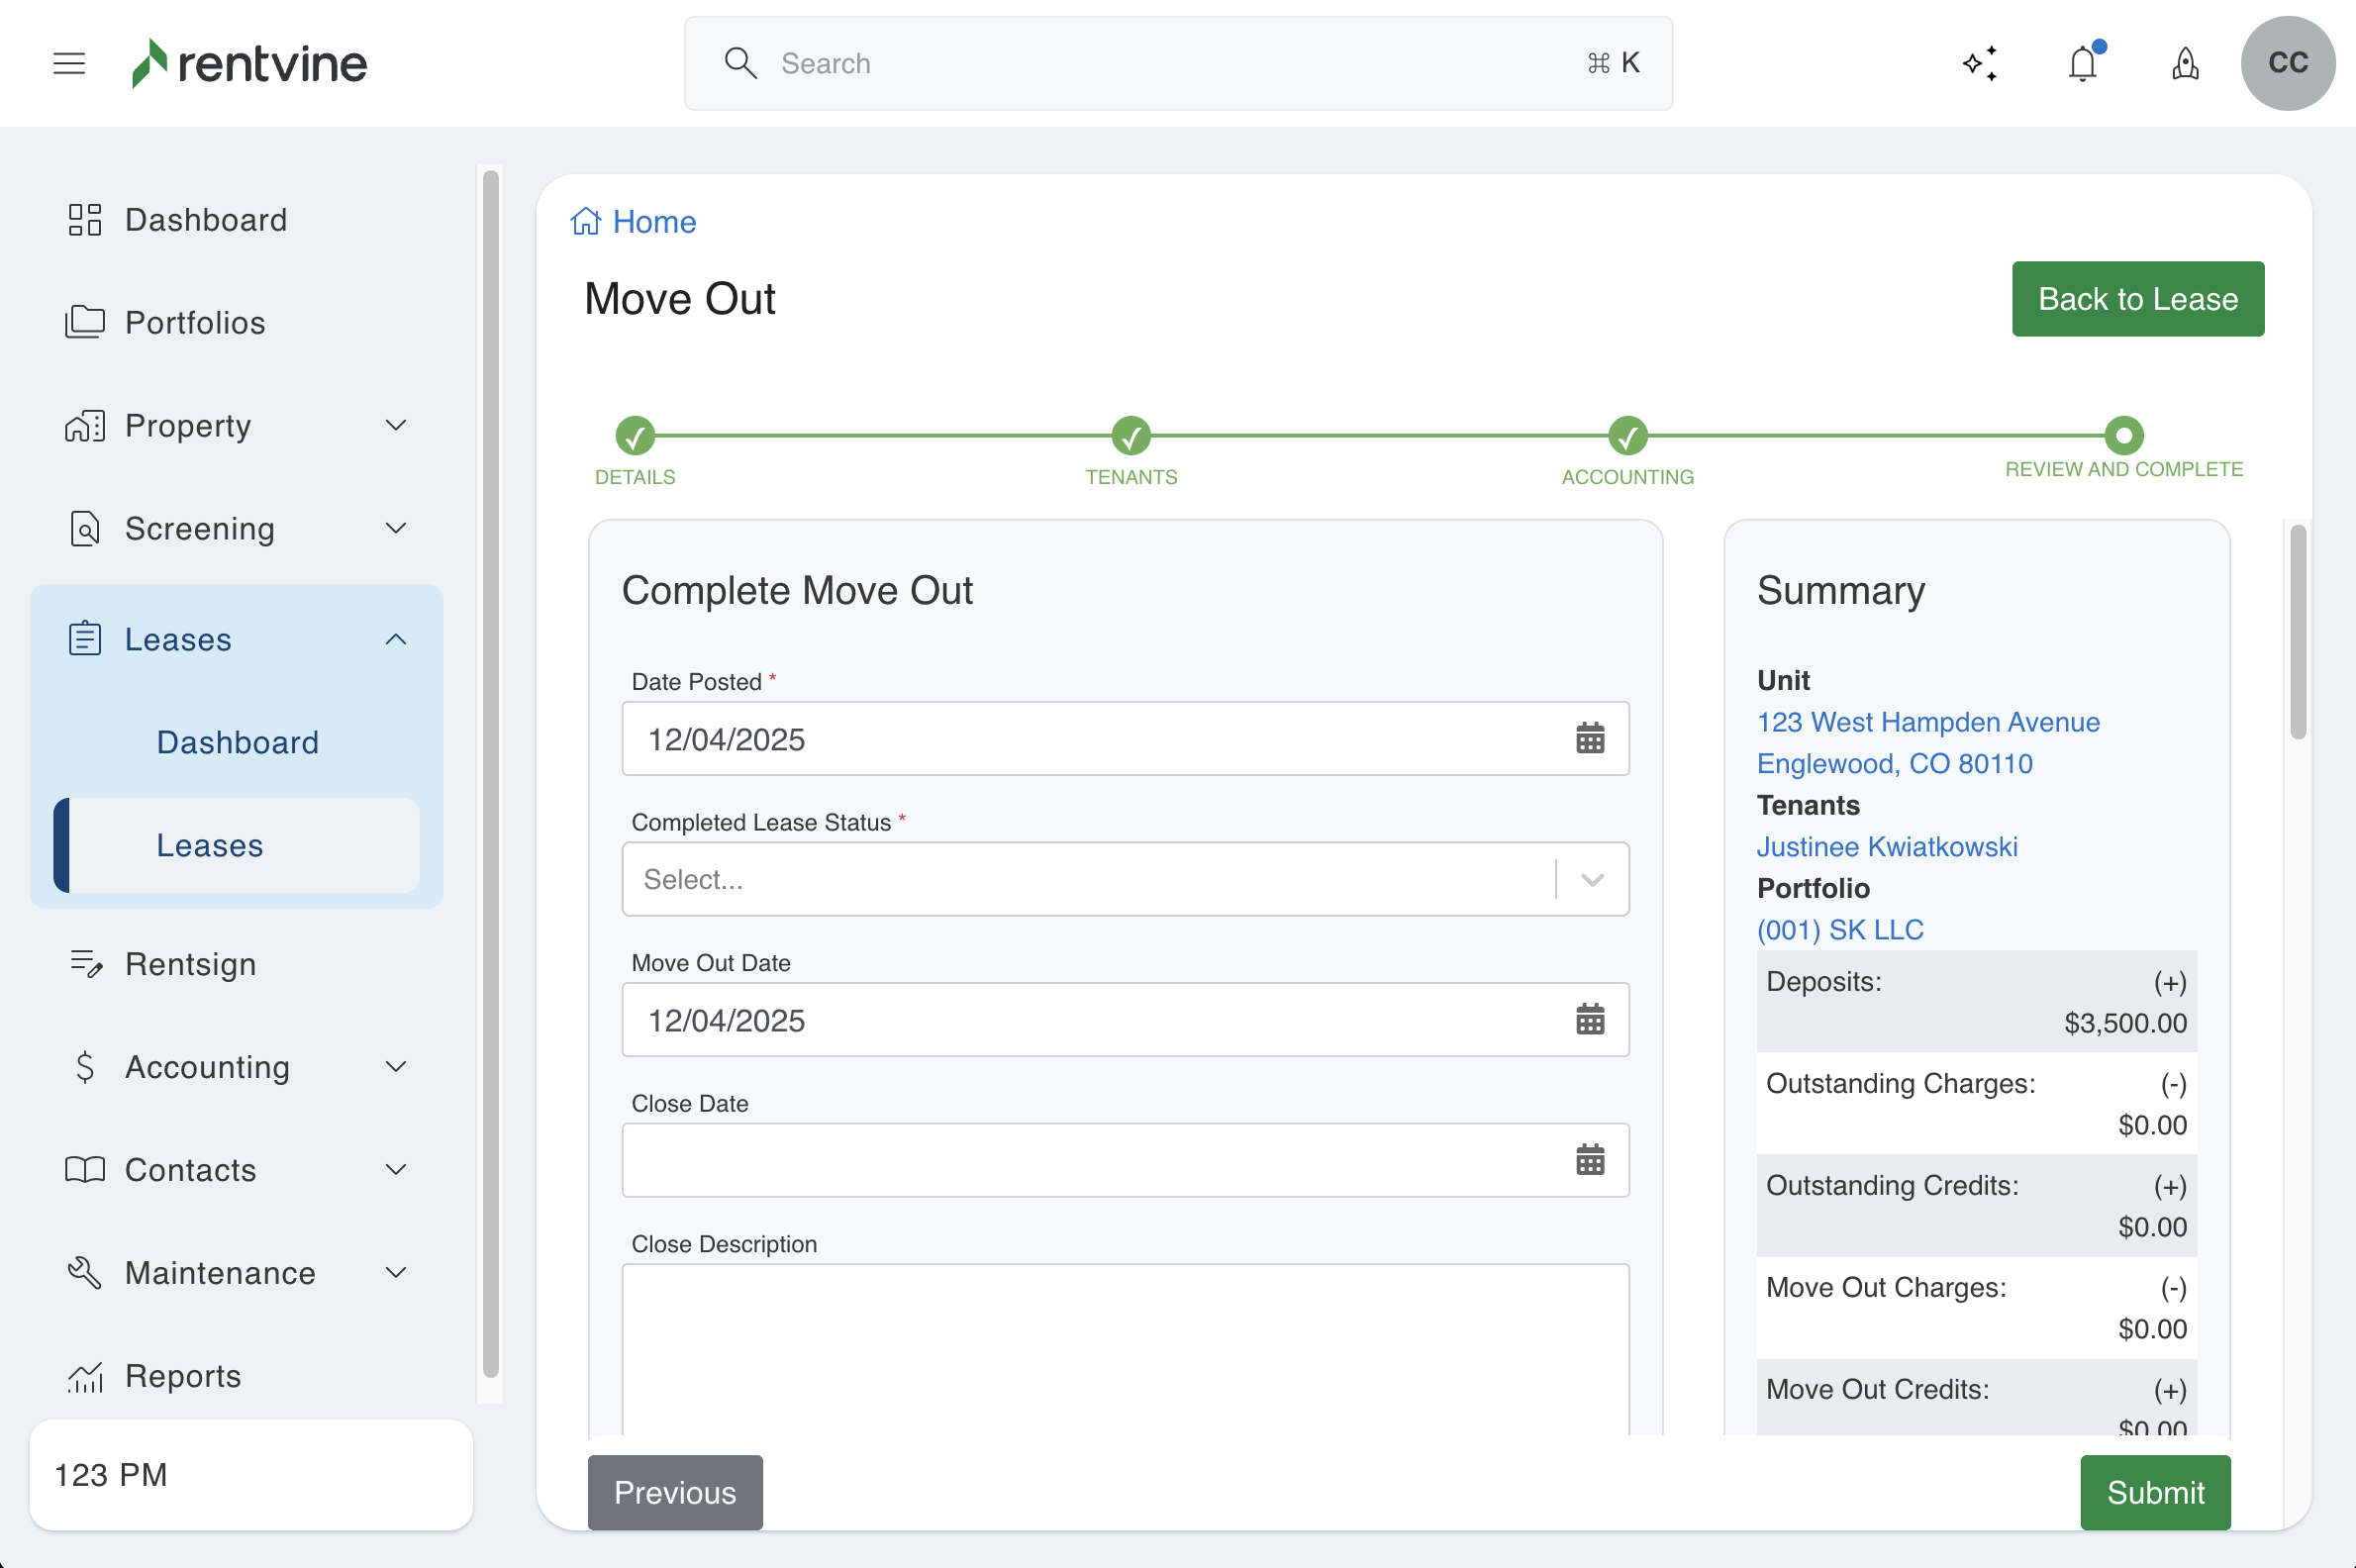
Task: Open the Move Out Date calendar icon
Action: (1590, 1019)
